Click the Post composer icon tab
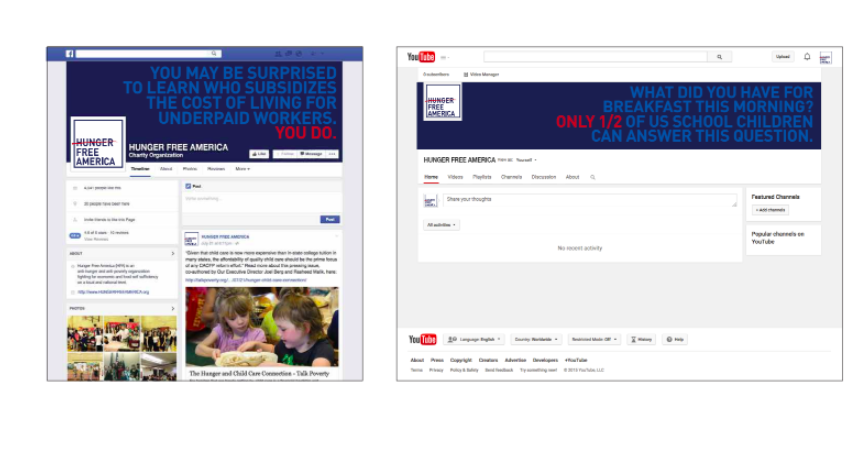The image size is (867, 452). click(x=193, y=186)
